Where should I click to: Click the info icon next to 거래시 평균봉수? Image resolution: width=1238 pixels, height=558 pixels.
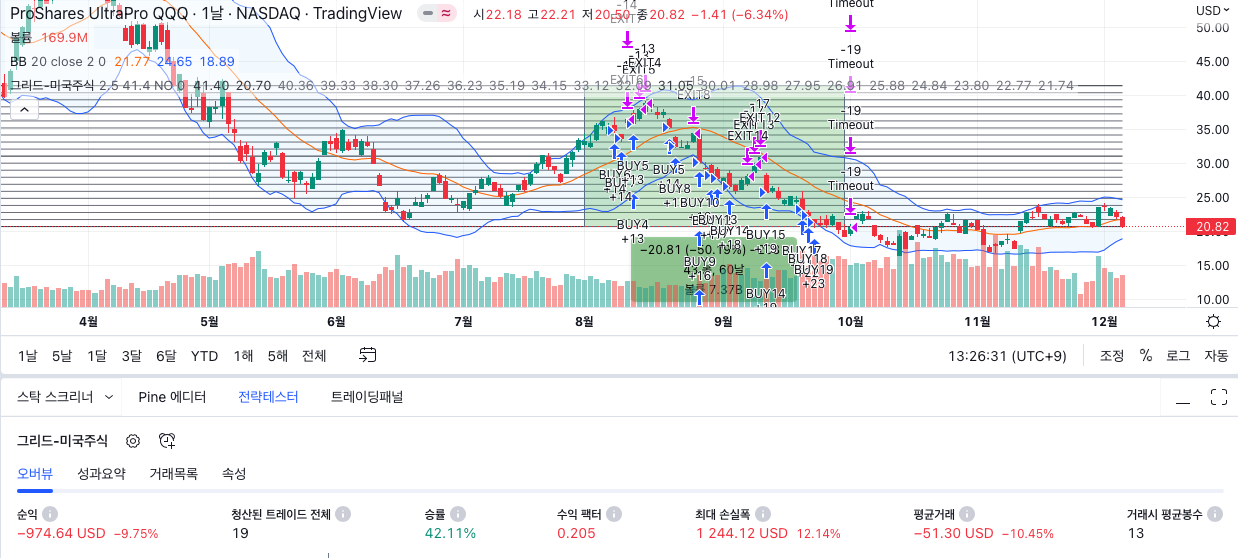[x=1215, y=514]
